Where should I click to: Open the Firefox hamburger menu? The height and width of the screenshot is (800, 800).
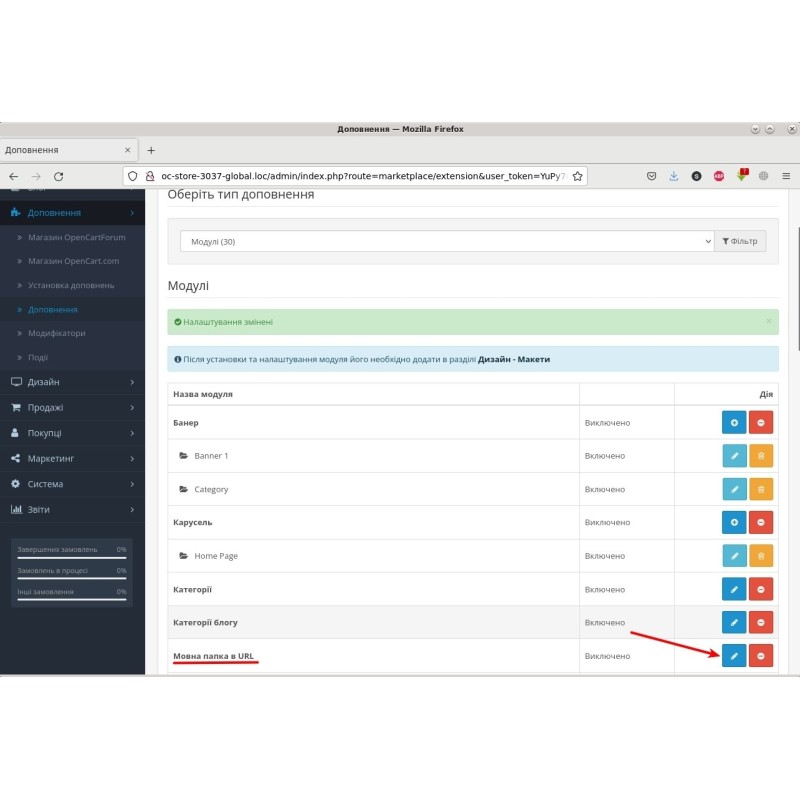[x=787, y=175]
